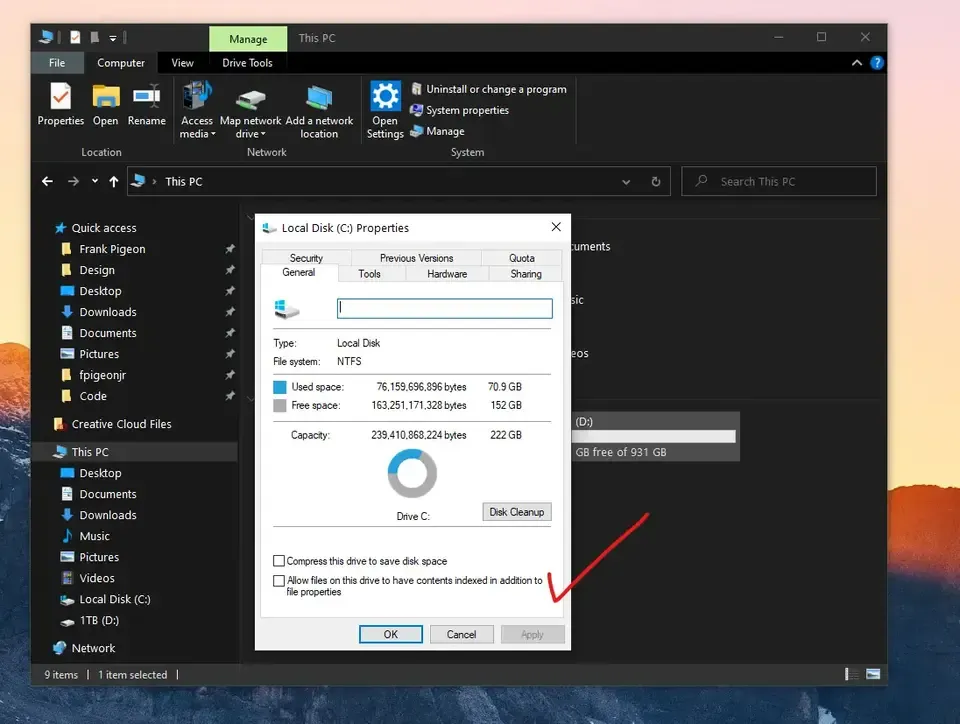Click the blue Help question mark icon
960x724 pixels.
[x=877, y=63]
